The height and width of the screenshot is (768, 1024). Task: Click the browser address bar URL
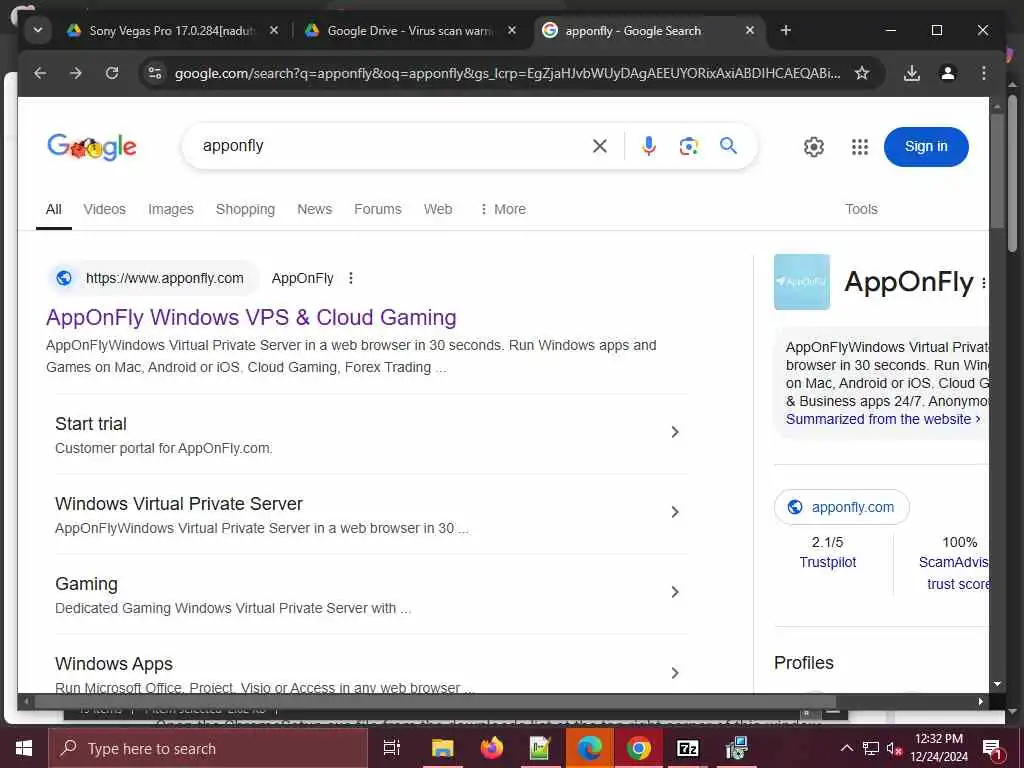pyautogui.click(x=507, y=73)
